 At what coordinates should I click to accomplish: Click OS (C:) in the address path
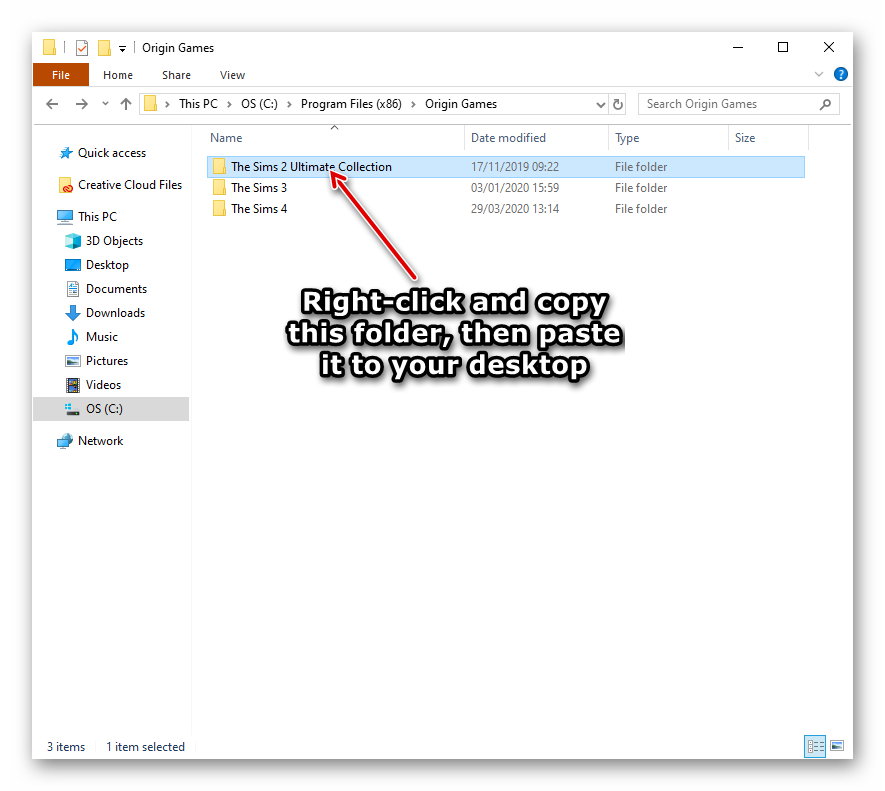(x=259, y=104)
